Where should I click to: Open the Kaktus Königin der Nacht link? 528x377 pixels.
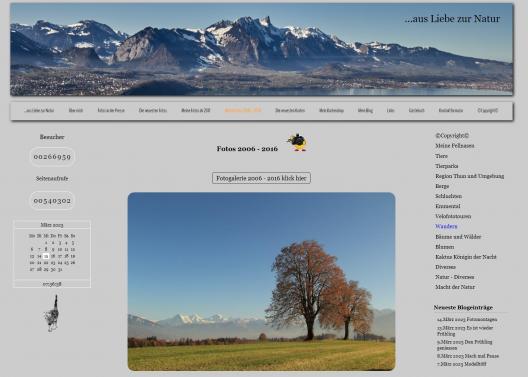pyautogui.click(x=466, y=257)
